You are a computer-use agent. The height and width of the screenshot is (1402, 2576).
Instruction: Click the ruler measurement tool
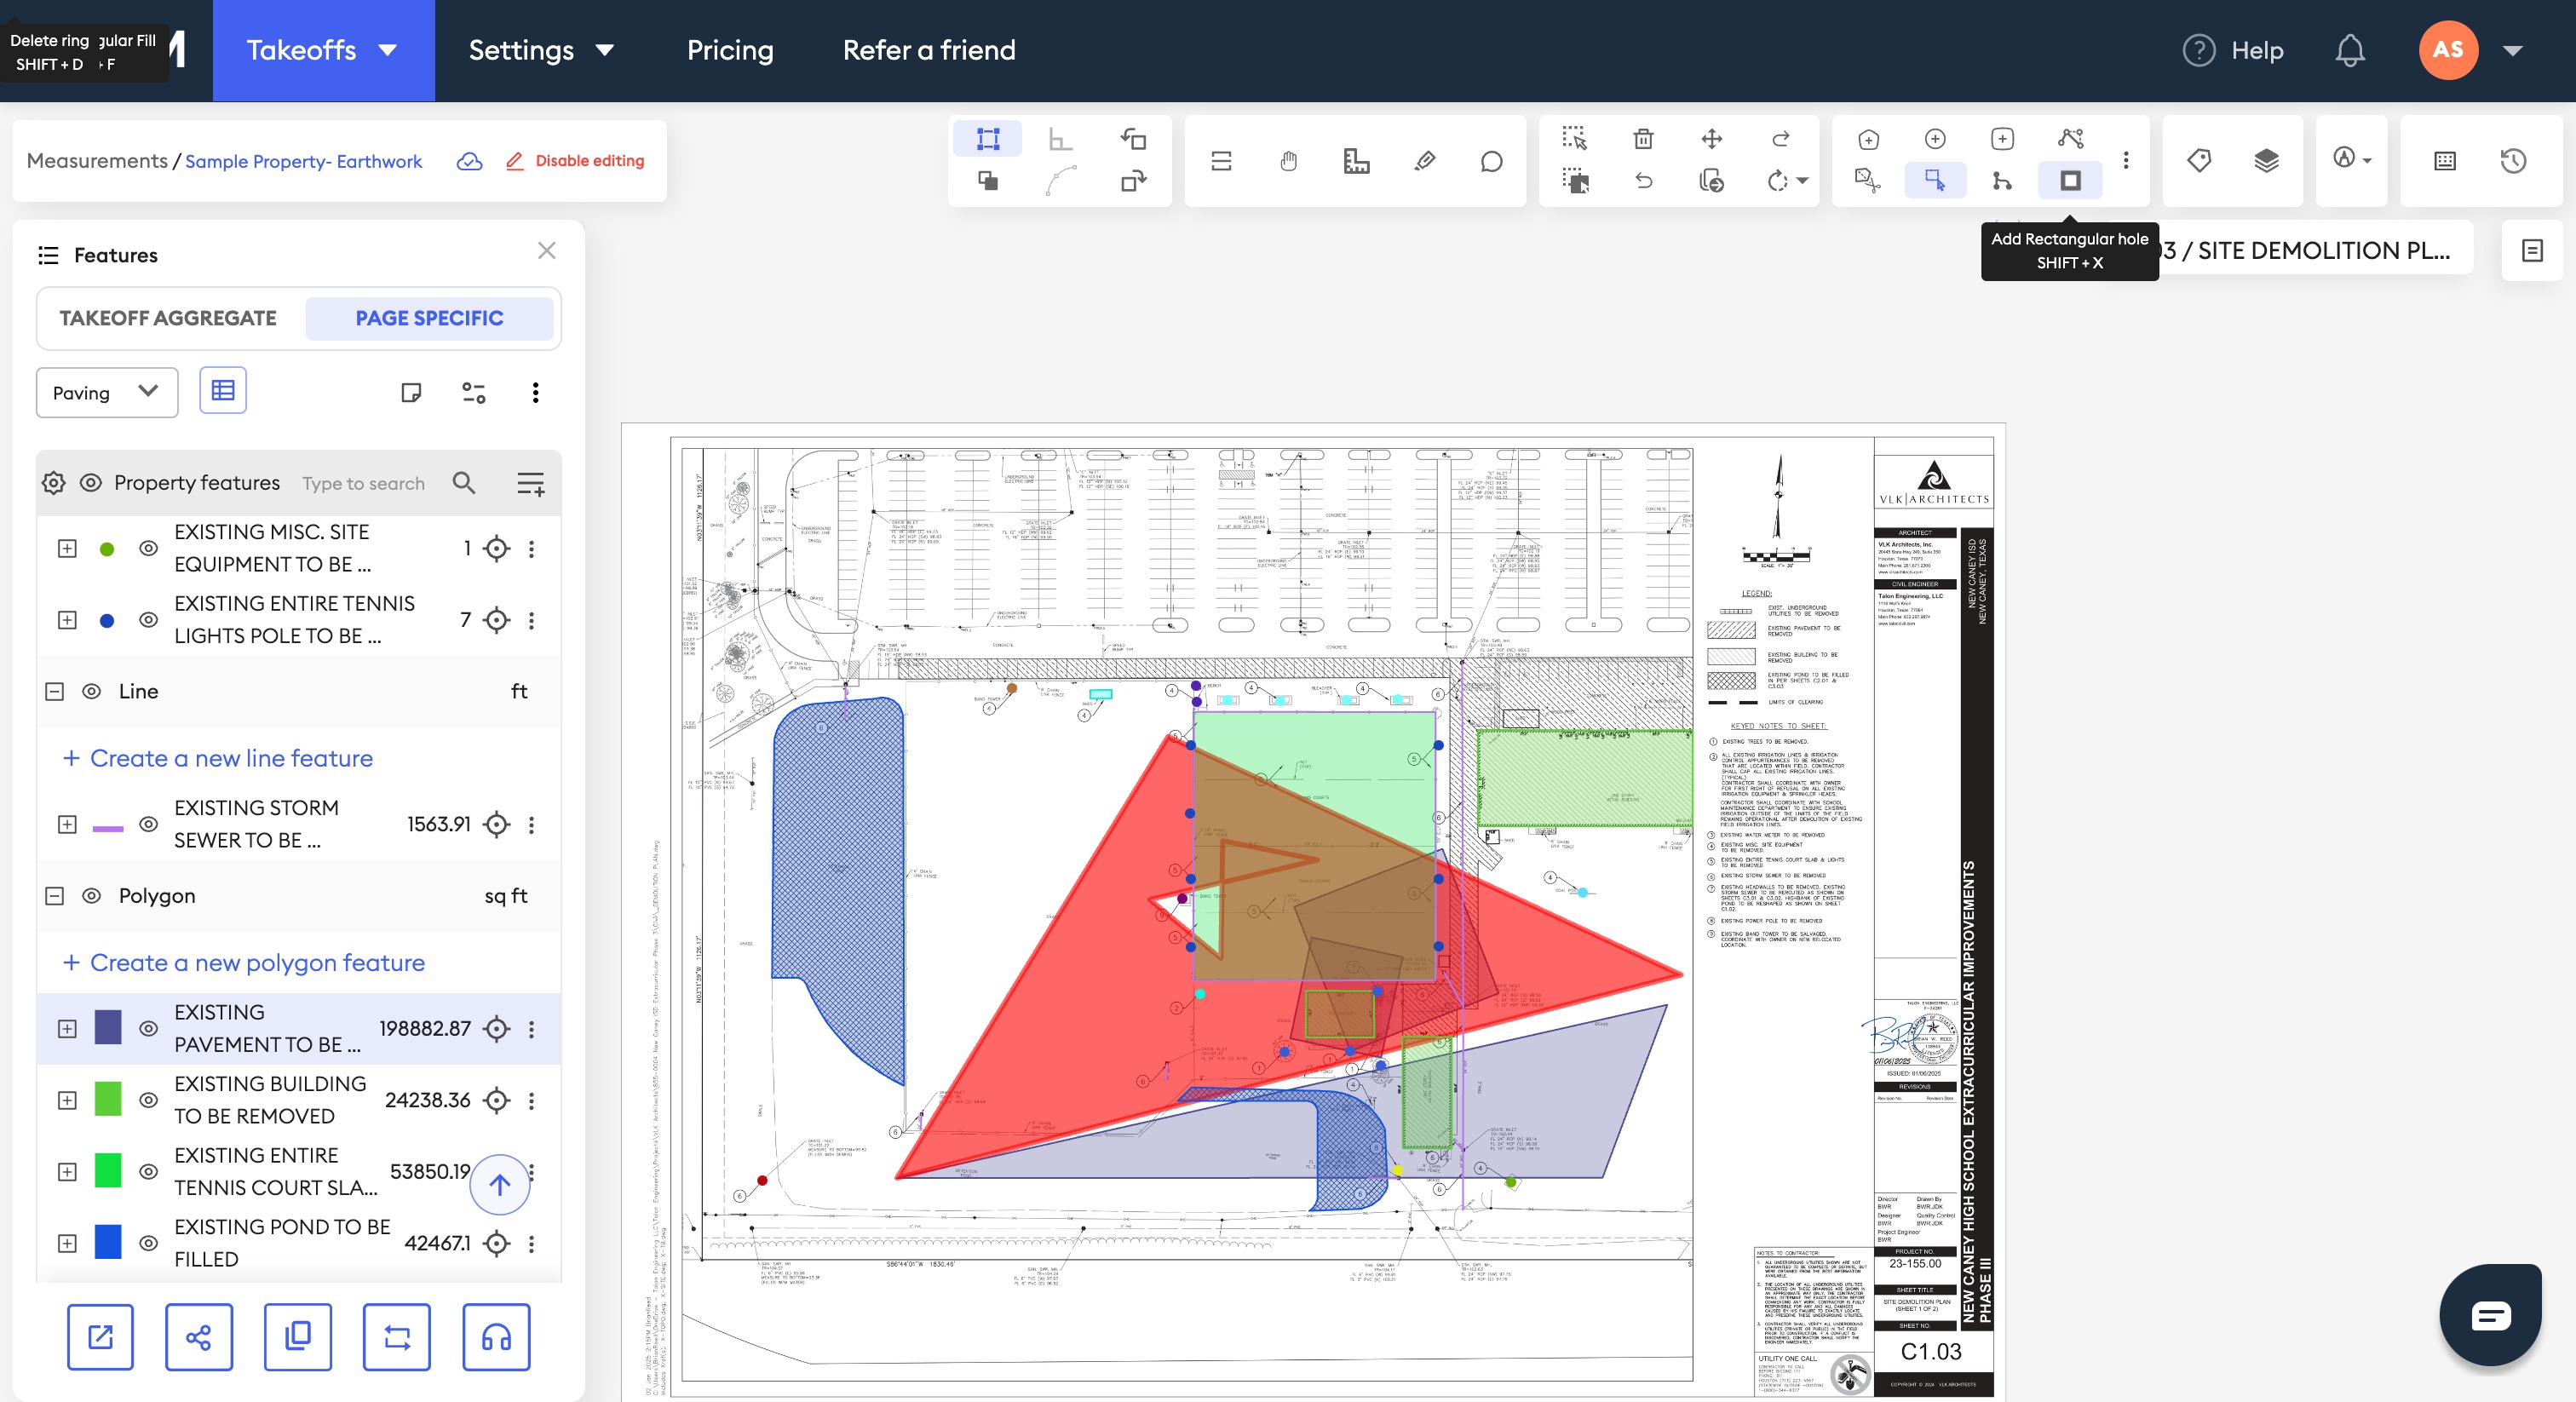[x=1356, y=160]
